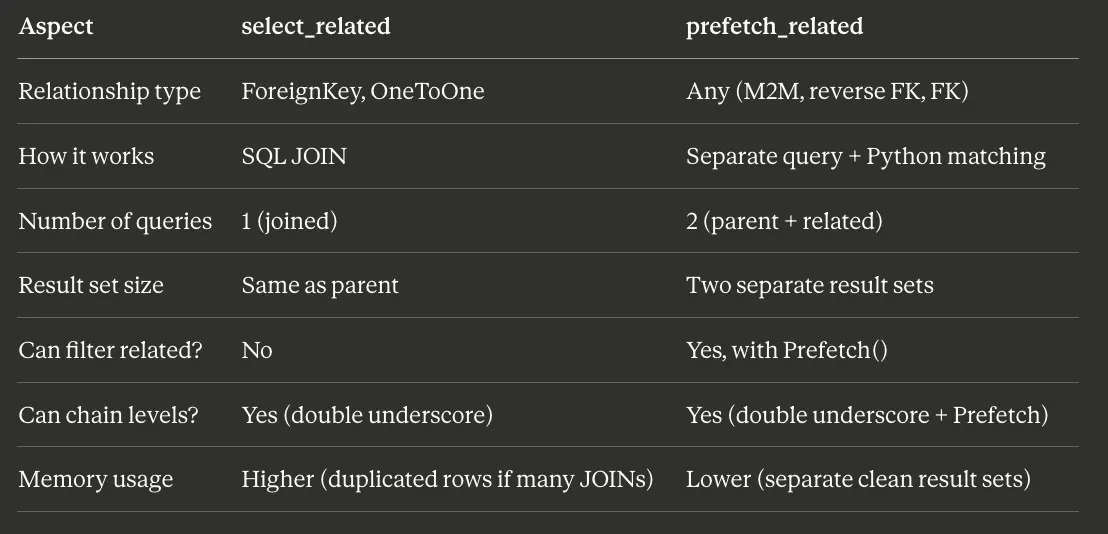Click the "prefetch_related" column header
Viewport: 1108px width, 534px height.
pos(774,27)
